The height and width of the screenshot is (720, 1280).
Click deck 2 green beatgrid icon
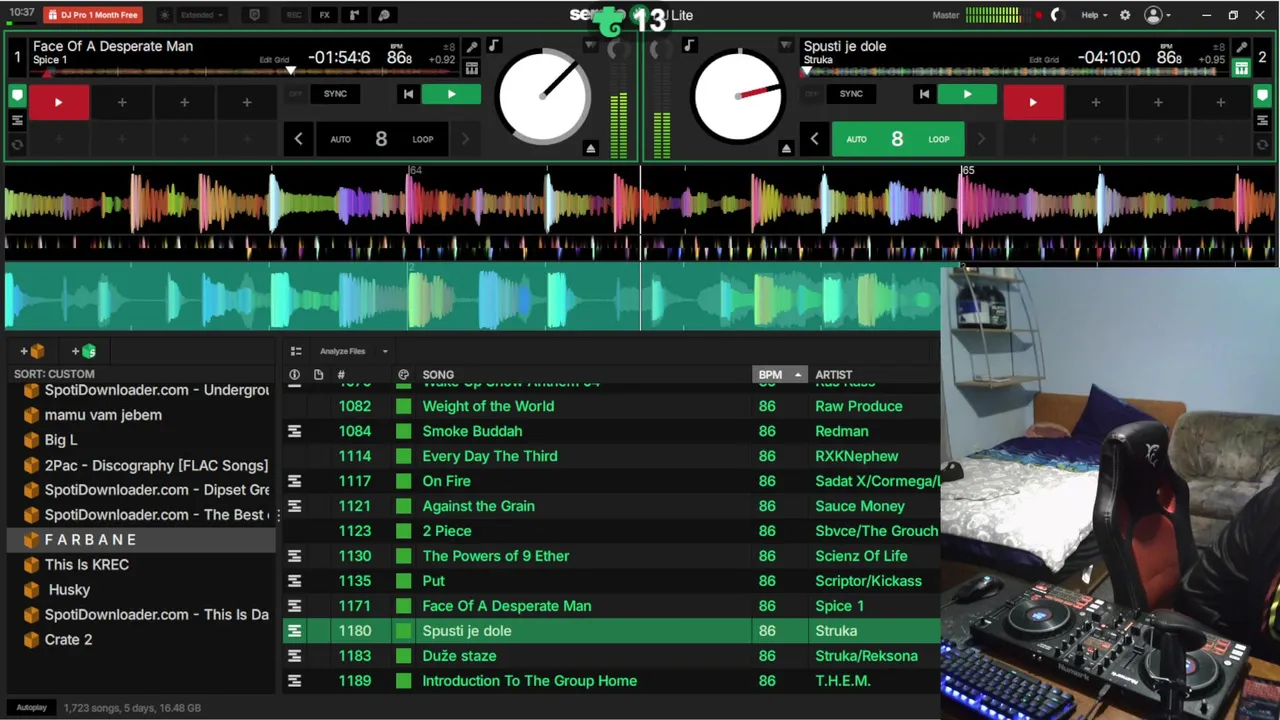coord(1241,68)
